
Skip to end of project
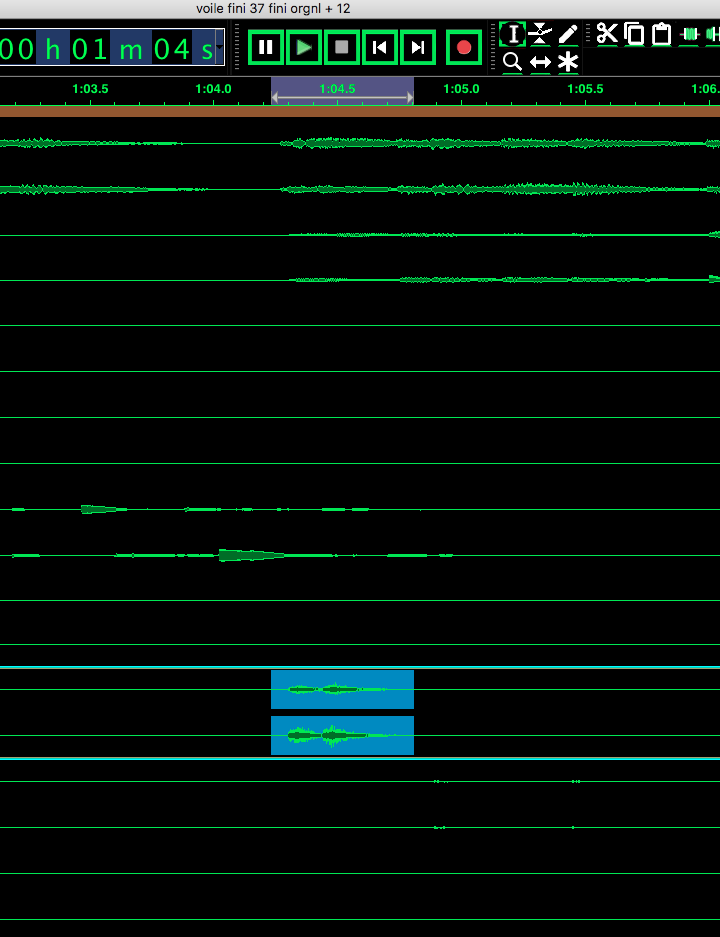418,47
